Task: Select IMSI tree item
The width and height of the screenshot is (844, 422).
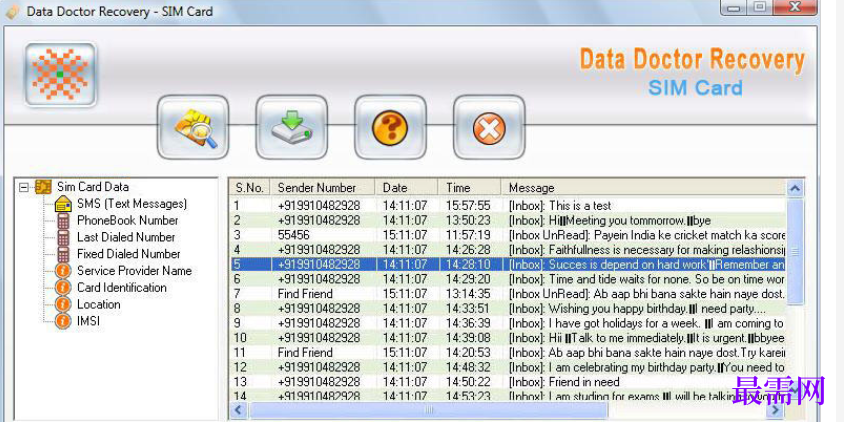Action: (88, 321)
